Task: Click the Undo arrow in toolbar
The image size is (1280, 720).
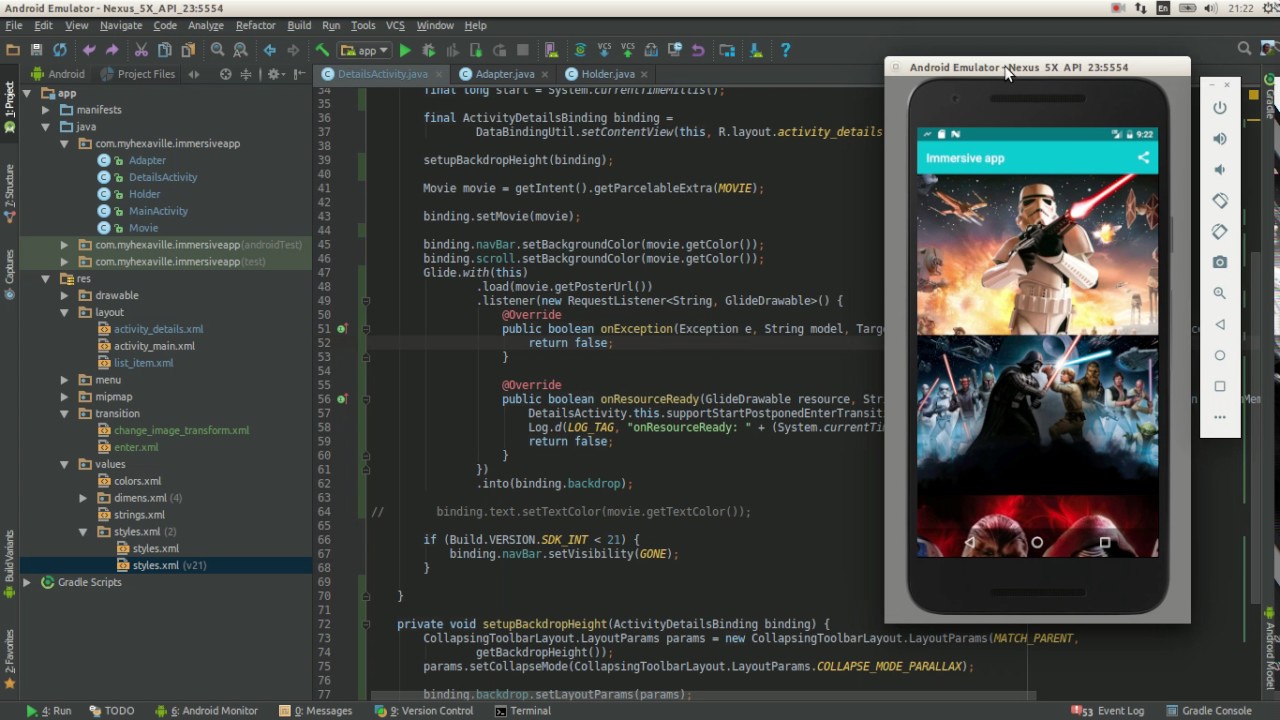Action: [89, 50]
